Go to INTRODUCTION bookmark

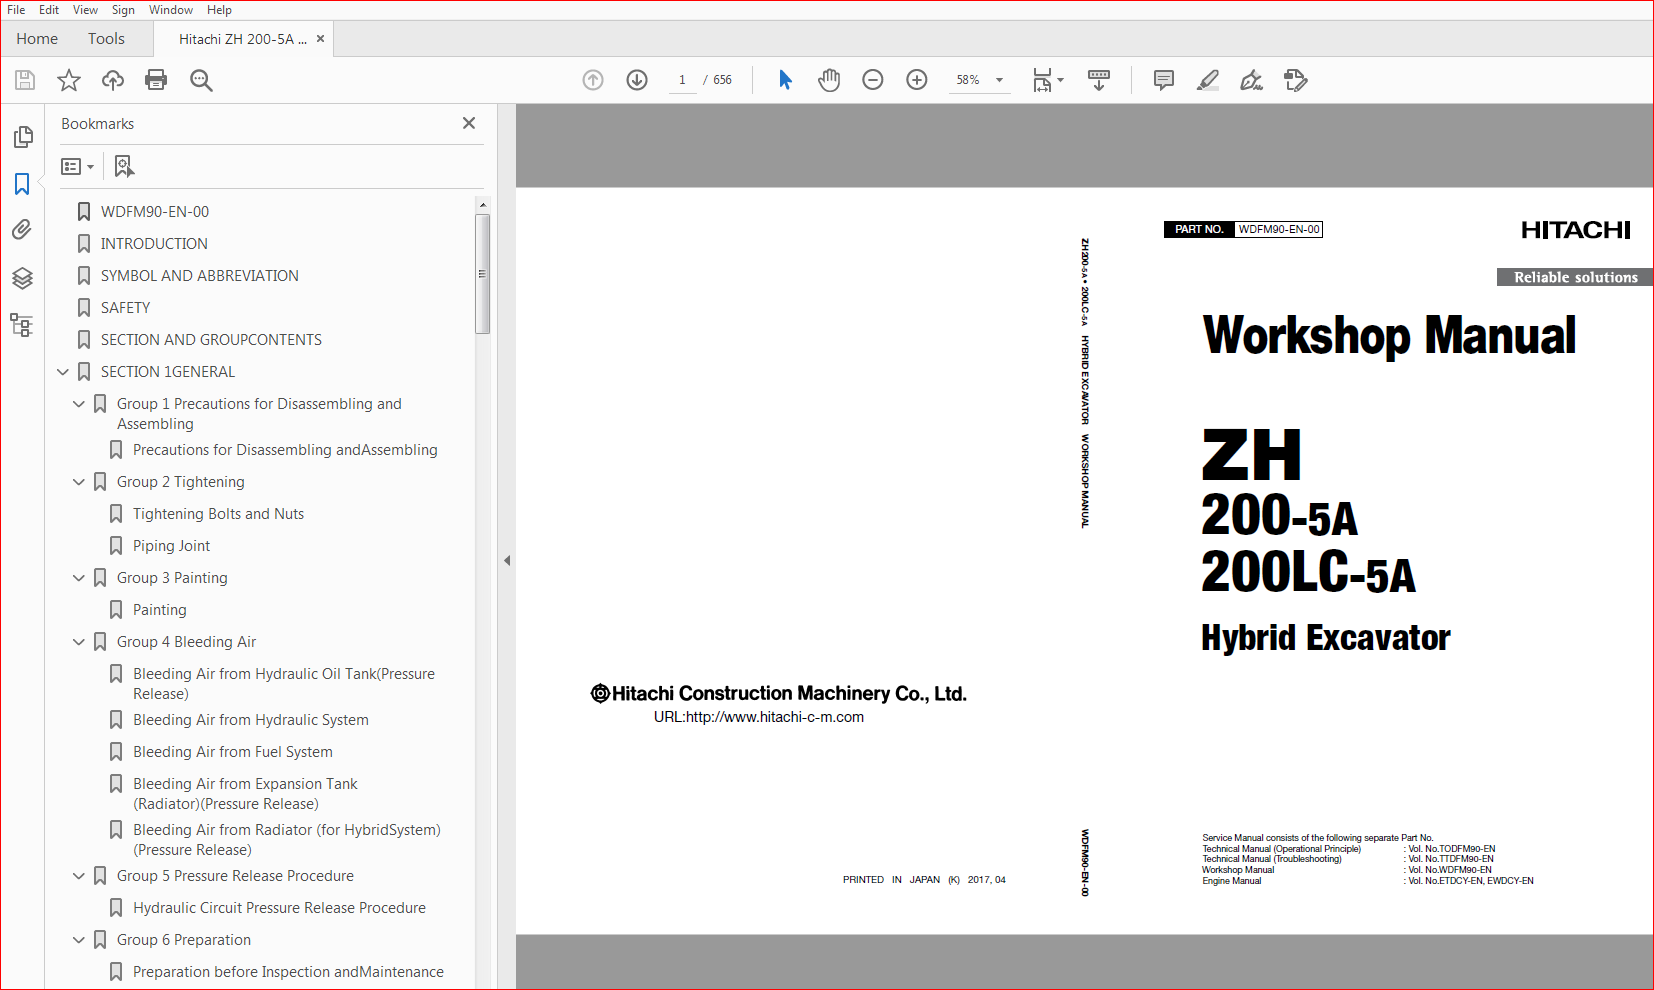coord(154,244)
